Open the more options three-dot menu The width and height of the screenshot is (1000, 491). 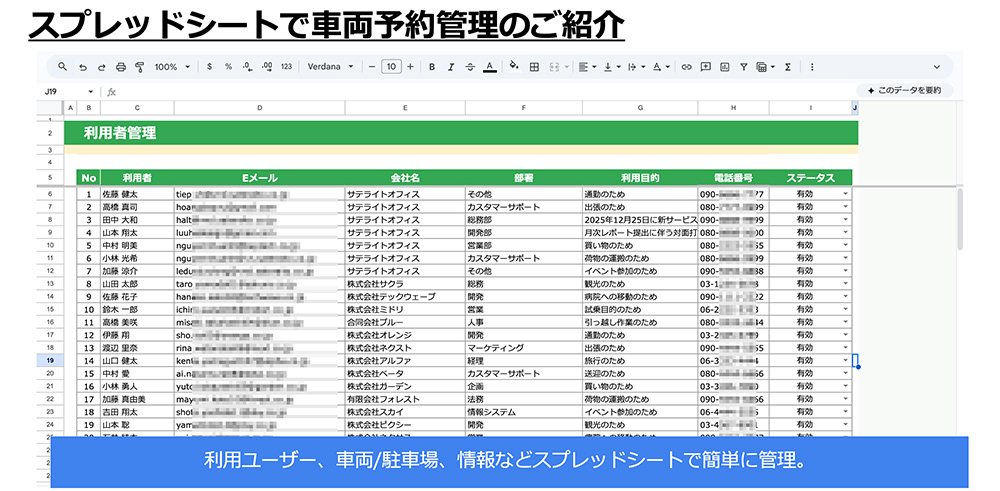click(x=812, y=67)
